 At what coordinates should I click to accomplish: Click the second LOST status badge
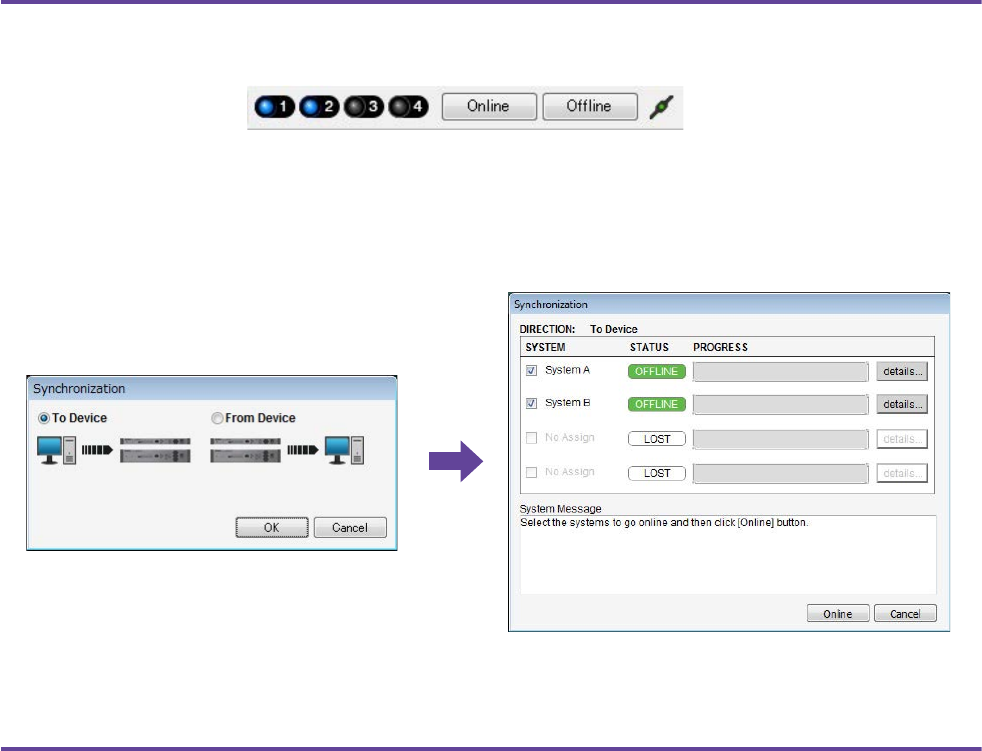(657, 474)
